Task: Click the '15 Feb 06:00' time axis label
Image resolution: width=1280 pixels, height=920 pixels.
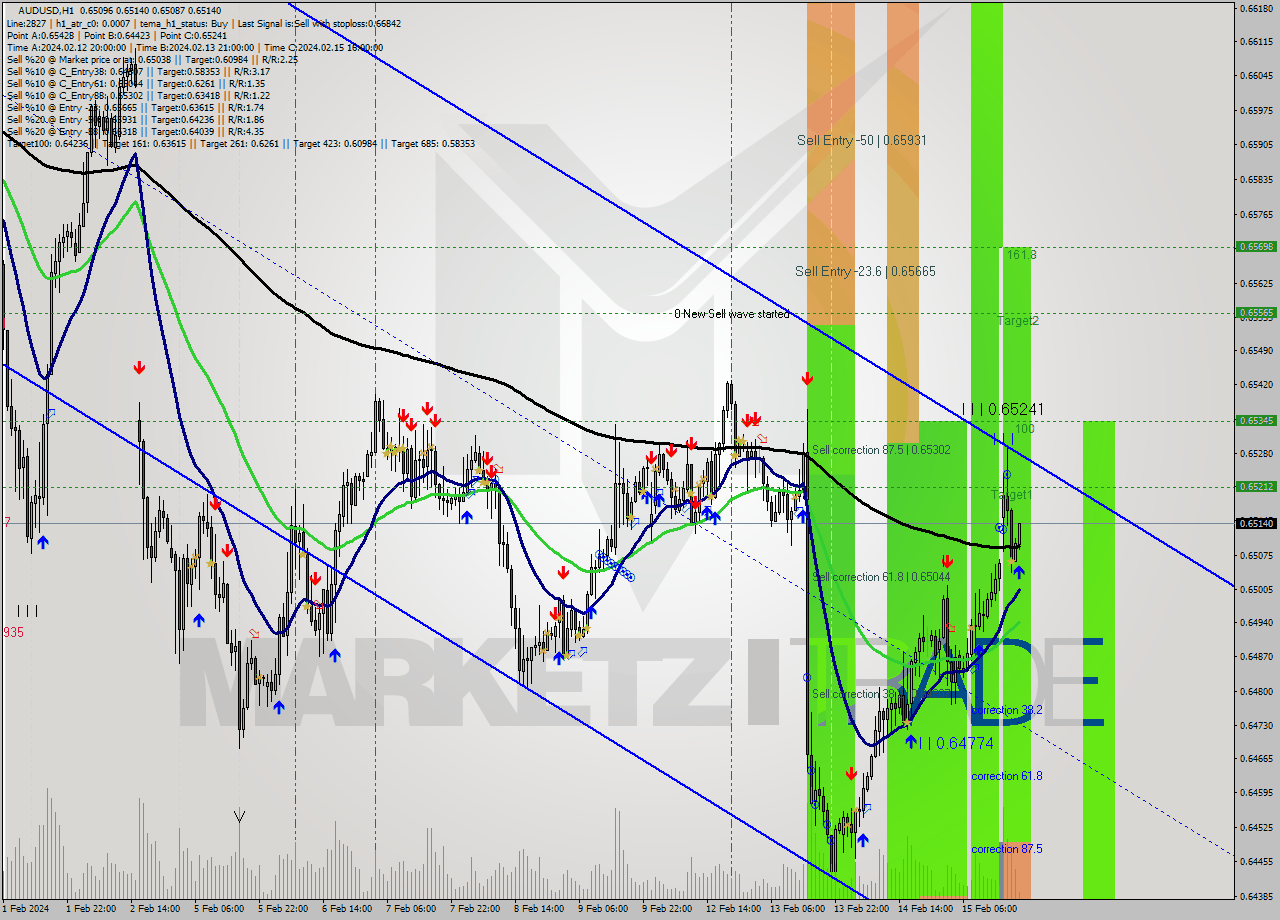Action: point(990,909)
